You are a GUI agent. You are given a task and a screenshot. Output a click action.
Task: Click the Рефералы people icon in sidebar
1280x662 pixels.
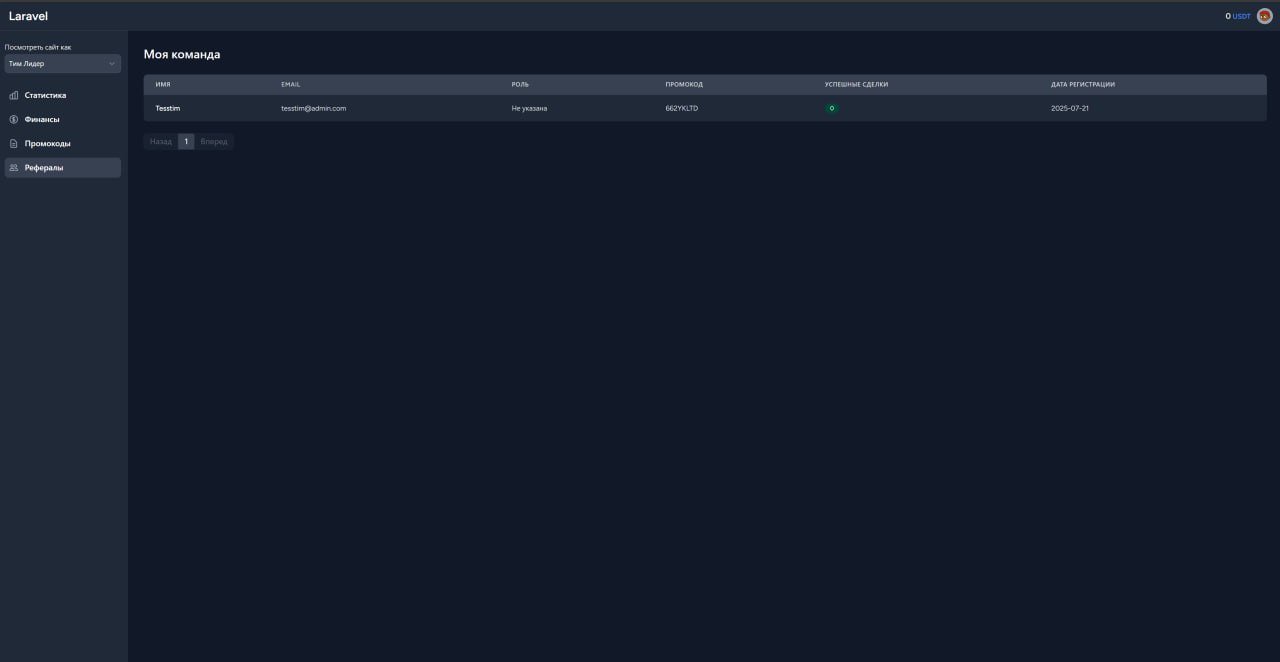pyautogui.click(x=14, y=168)
